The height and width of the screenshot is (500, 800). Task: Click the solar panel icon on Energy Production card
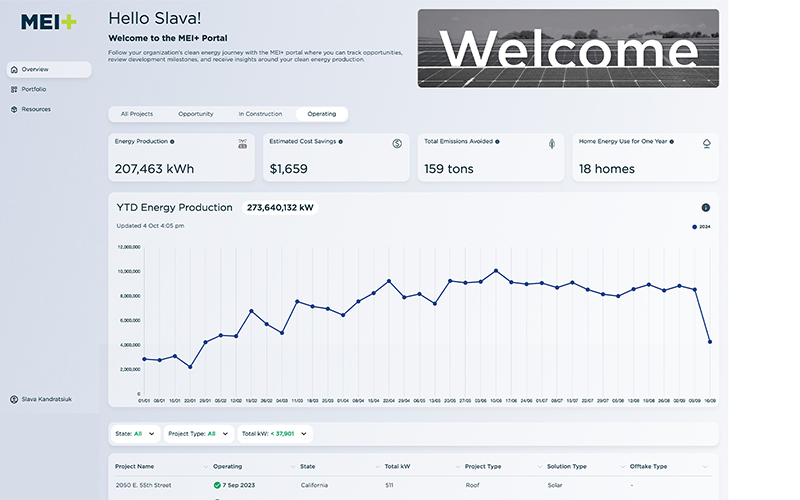[x=242, y=144]
